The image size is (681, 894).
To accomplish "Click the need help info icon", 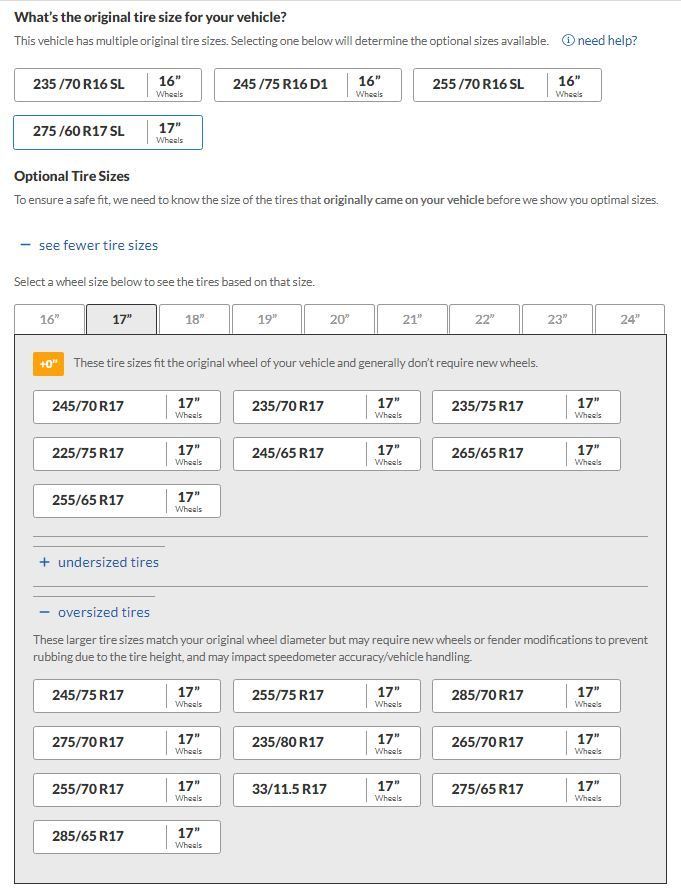I will 568,41.
